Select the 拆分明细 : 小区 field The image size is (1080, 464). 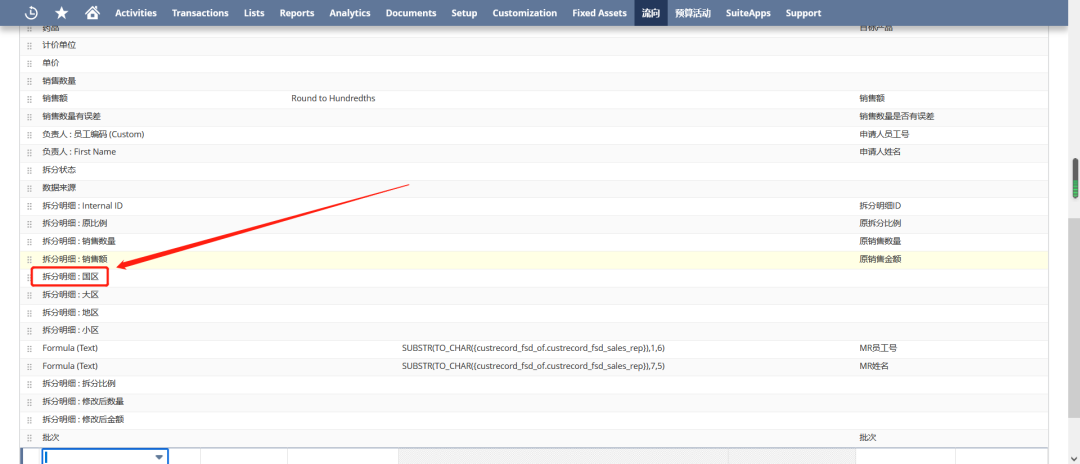pos(70,331)
